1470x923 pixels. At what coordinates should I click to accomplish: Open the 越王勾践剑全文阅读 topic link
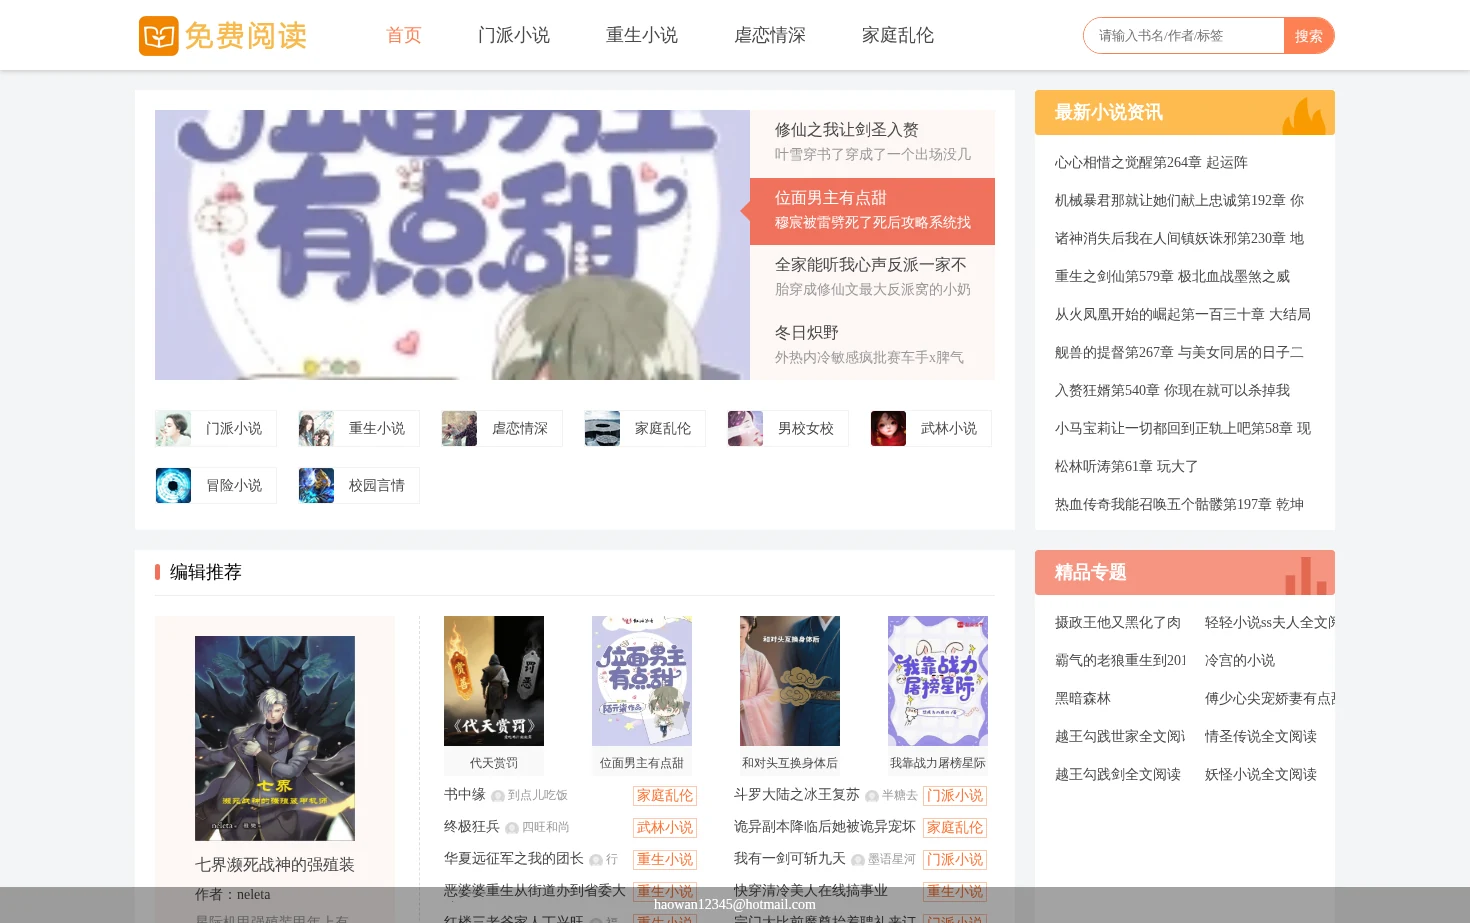[1118, 774]
